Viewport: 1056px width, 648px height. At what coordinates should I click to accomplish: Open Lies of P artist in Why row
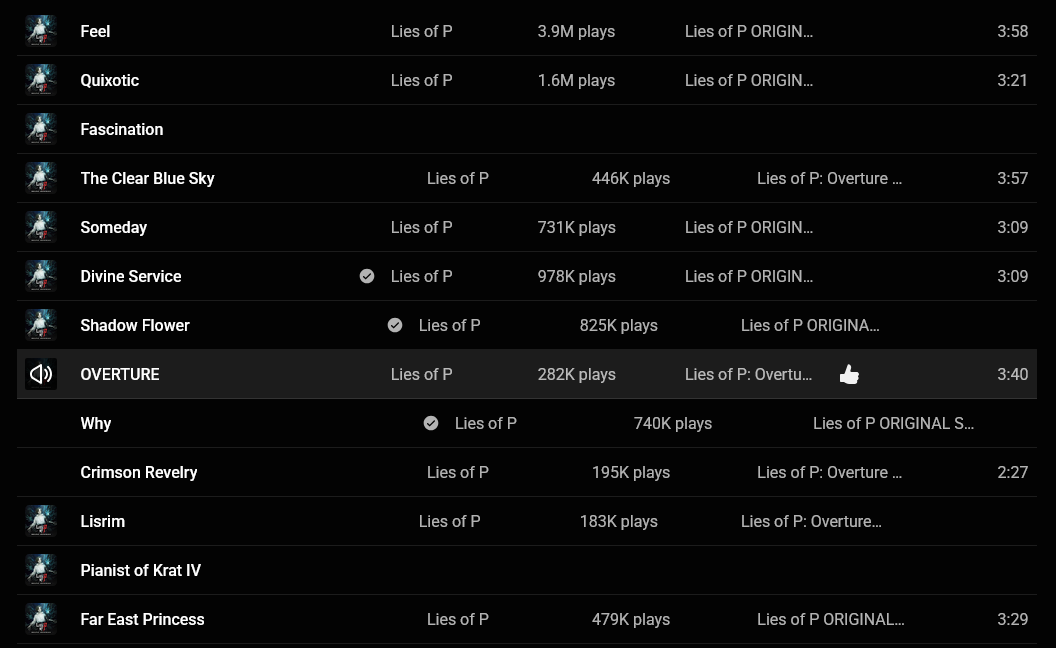pyautogui.click(x=486, y=423)
